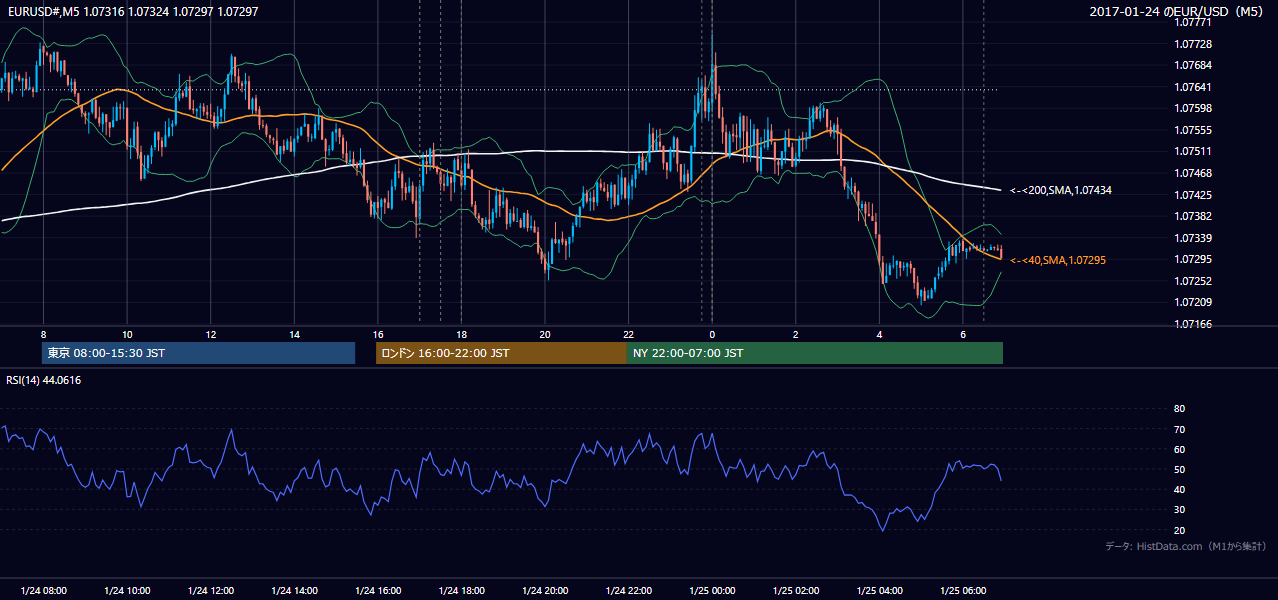This screenshot has width=1278, height=600.
Task: Click hour marker 10 under the price chart
Action: [127, 334]
